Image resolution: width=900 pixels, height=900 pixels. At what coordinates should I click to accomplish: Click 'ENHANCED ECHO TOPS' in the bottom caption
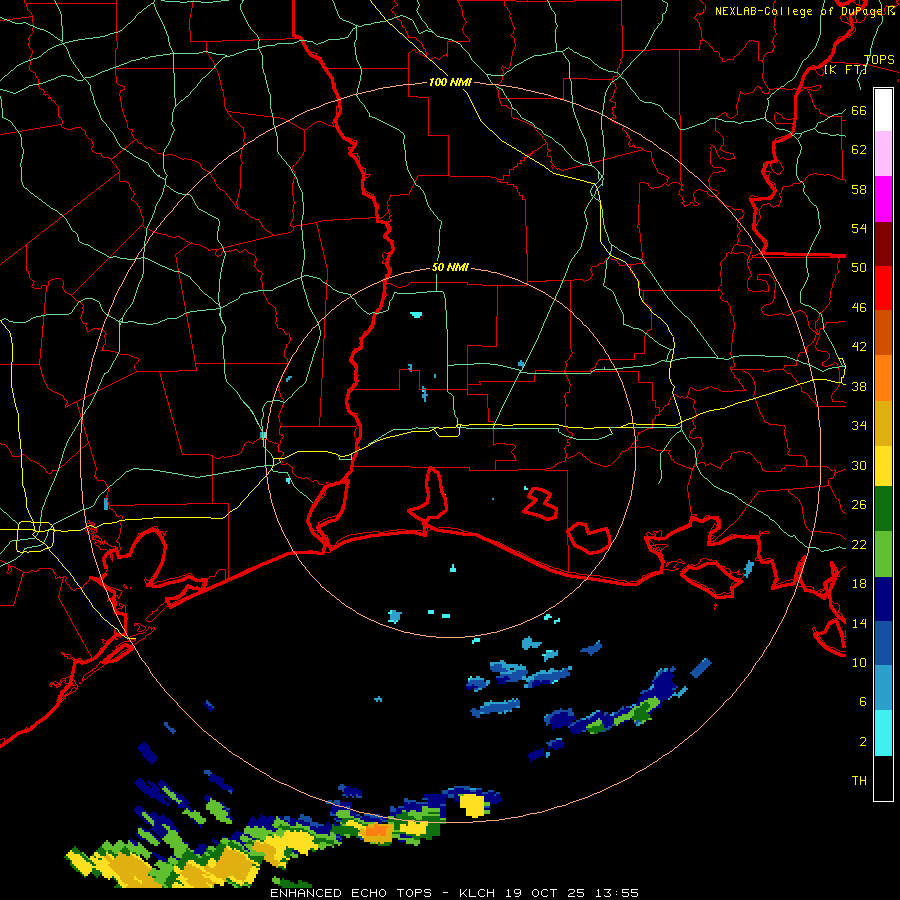[351, 893]
